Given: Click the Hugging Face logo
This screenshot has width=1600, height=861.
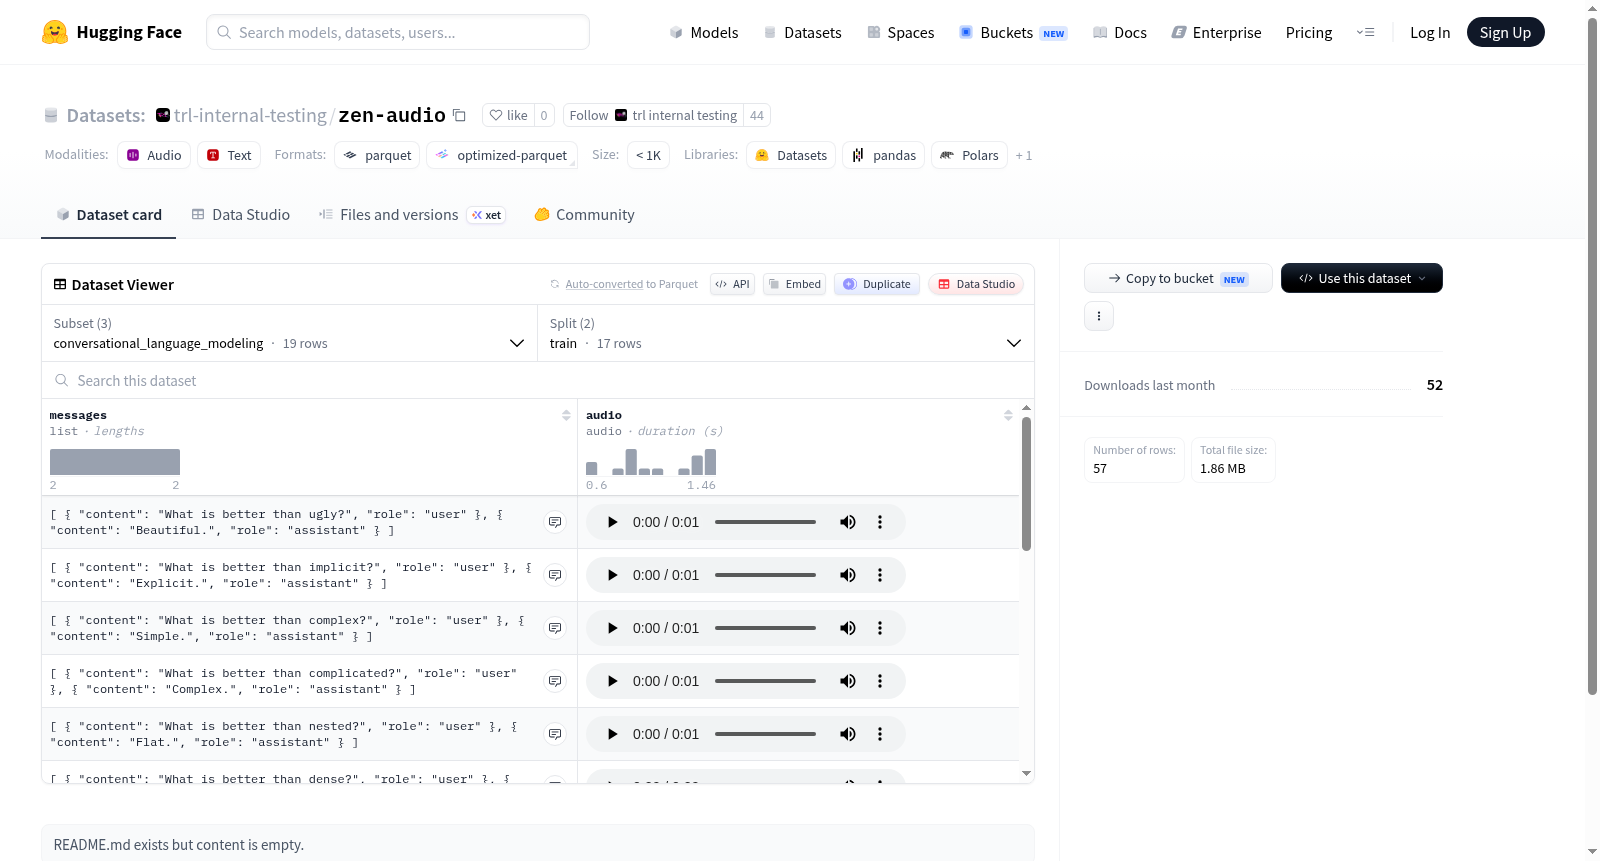Looking at the screenshot, I should coord(112,32).
